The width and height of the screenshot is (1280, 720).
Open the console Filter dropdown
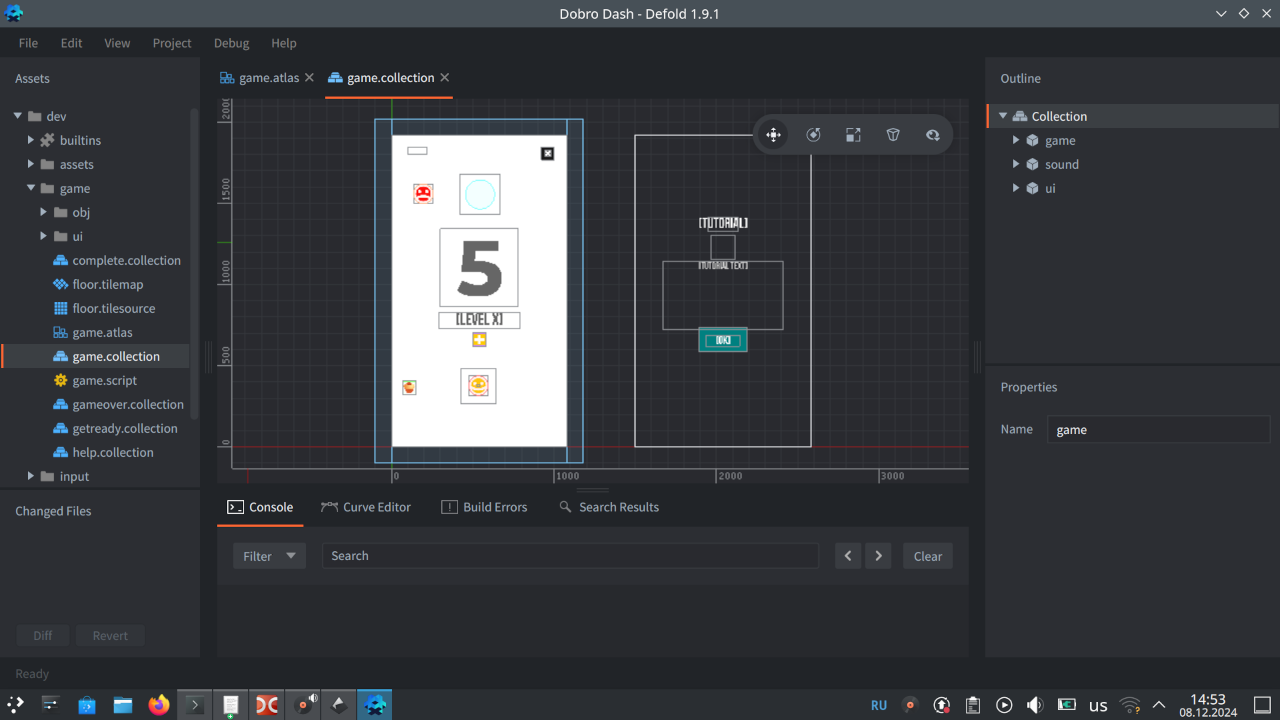[x=269, y=556]
